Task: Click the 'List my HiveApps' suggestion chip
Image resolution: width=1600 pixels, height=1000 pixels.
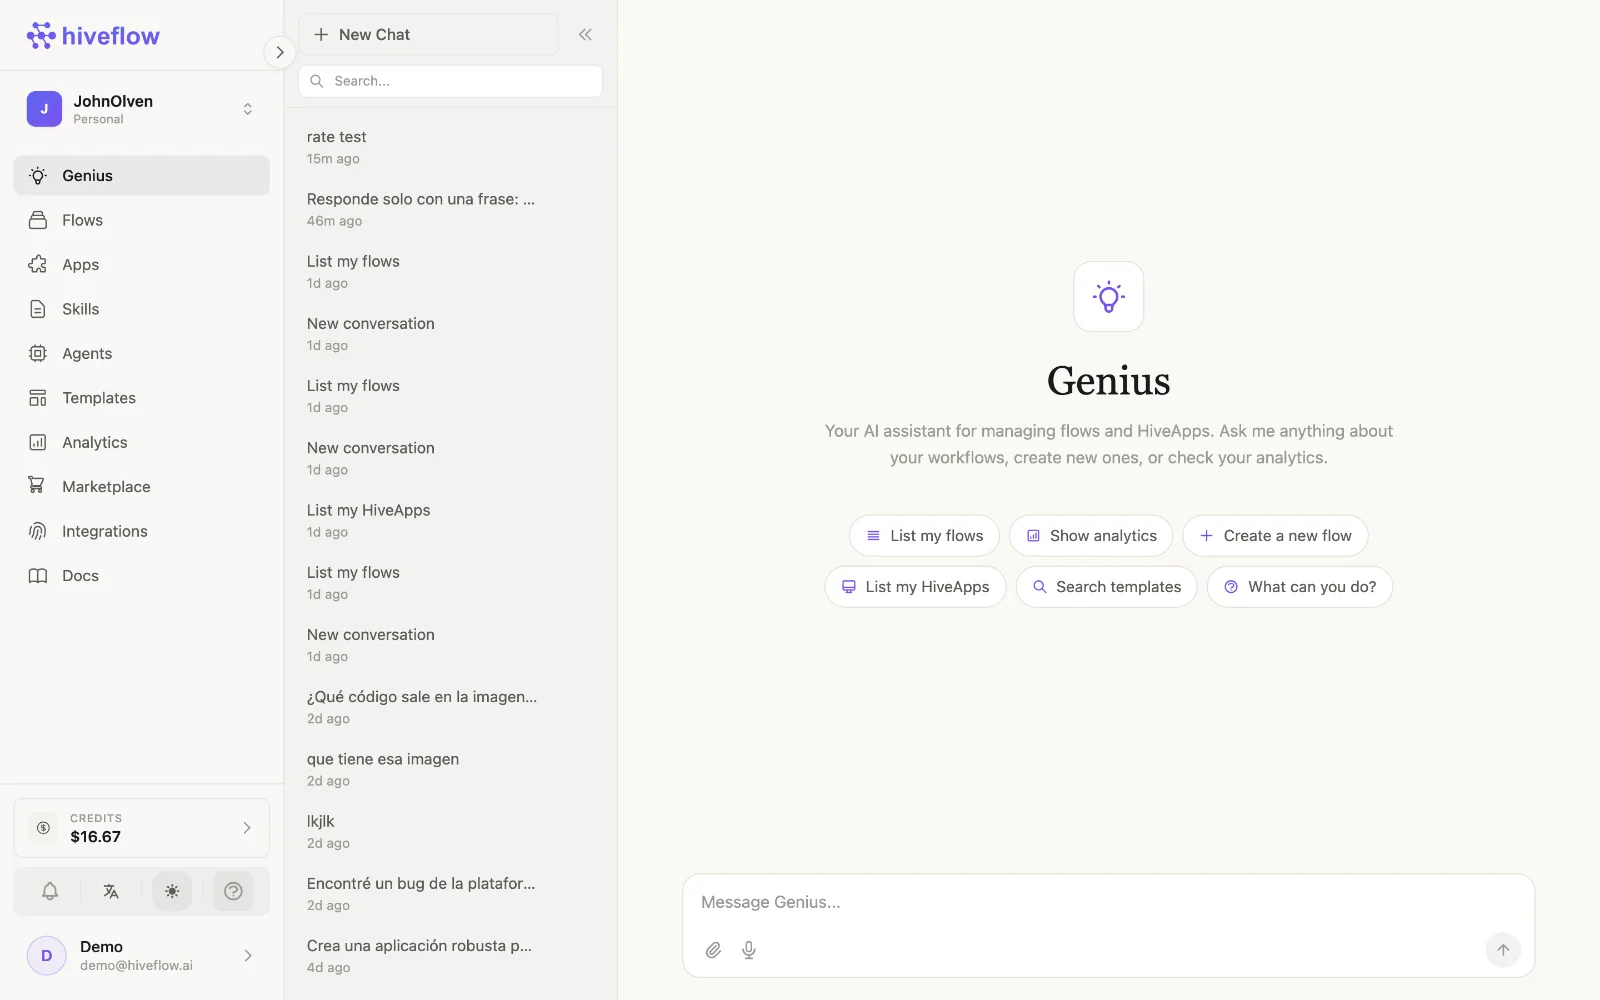Action: coord(915,587)
